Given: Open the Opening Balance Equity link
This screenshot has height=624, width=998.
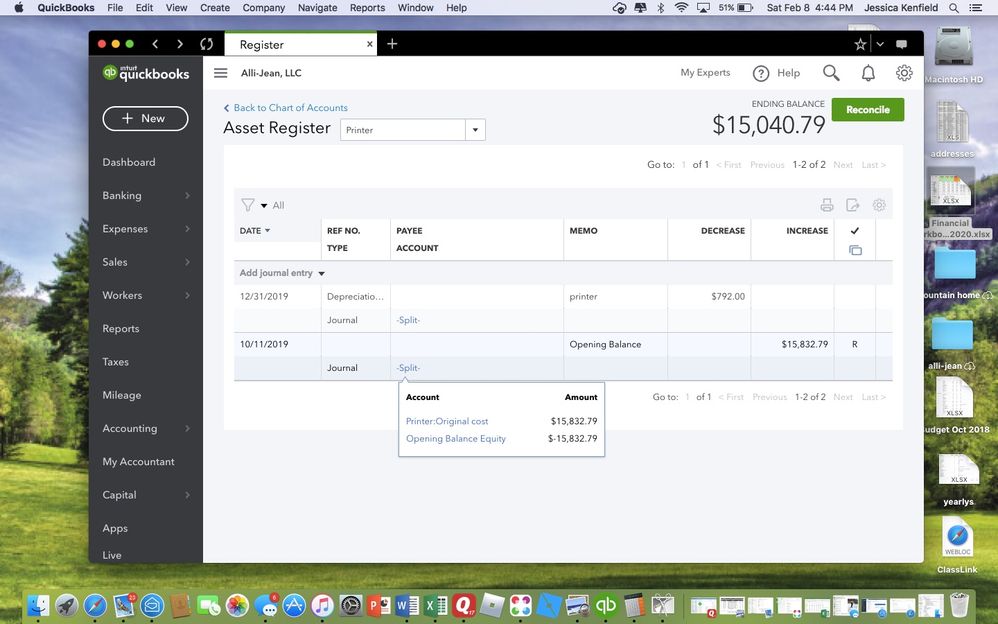Looking at the screenshot, I should 456,439.
